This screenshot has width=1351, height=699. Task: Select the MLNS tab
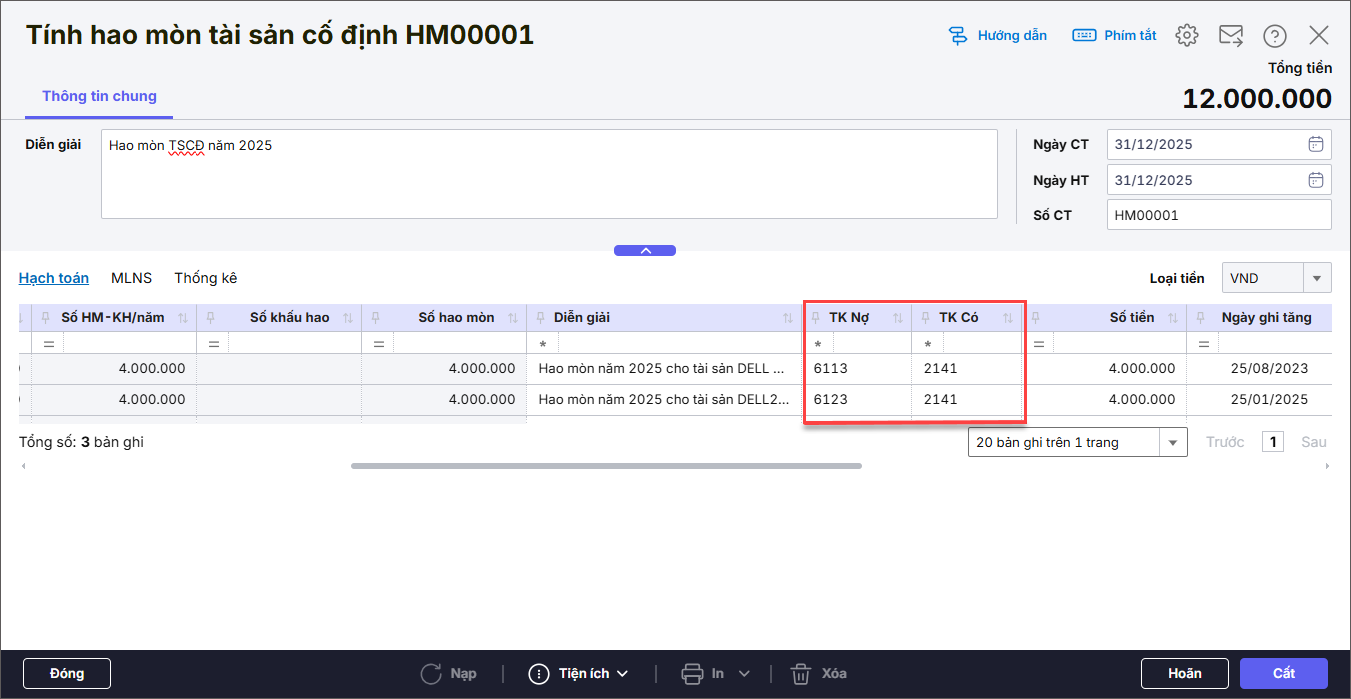(131, 278)
